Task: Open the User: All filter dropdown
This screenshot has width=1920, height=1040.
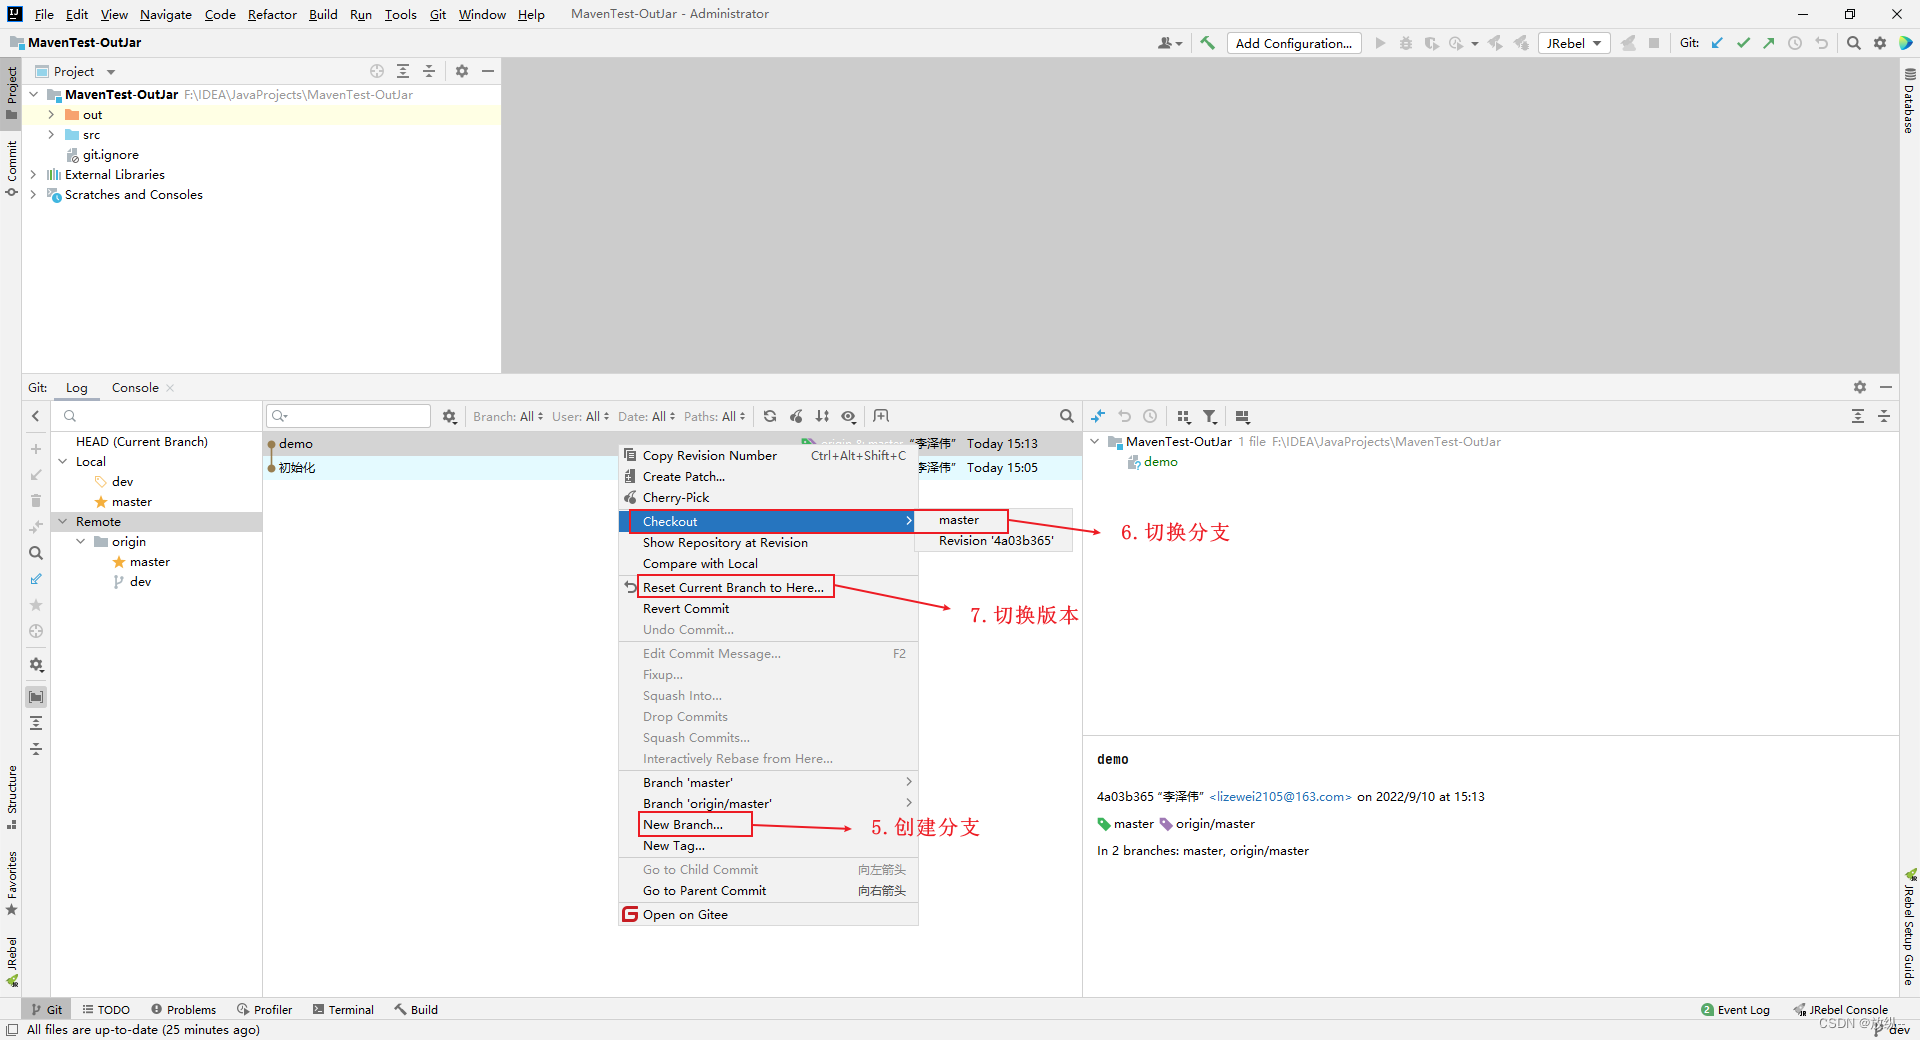Action: click(580, 416)
